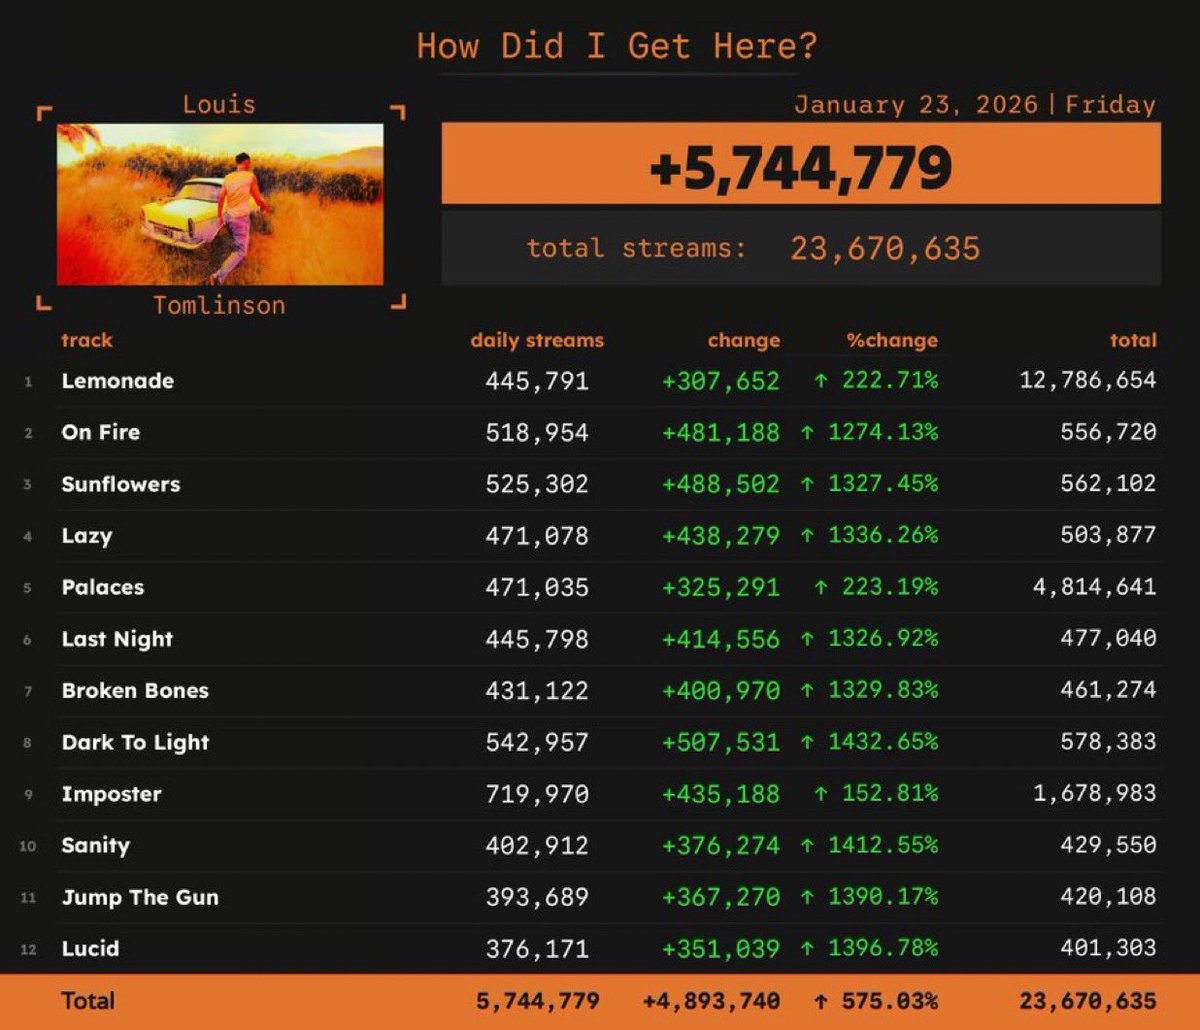
Task: Click the 'Tomlinson' artist name text
Action: point(219,305)
